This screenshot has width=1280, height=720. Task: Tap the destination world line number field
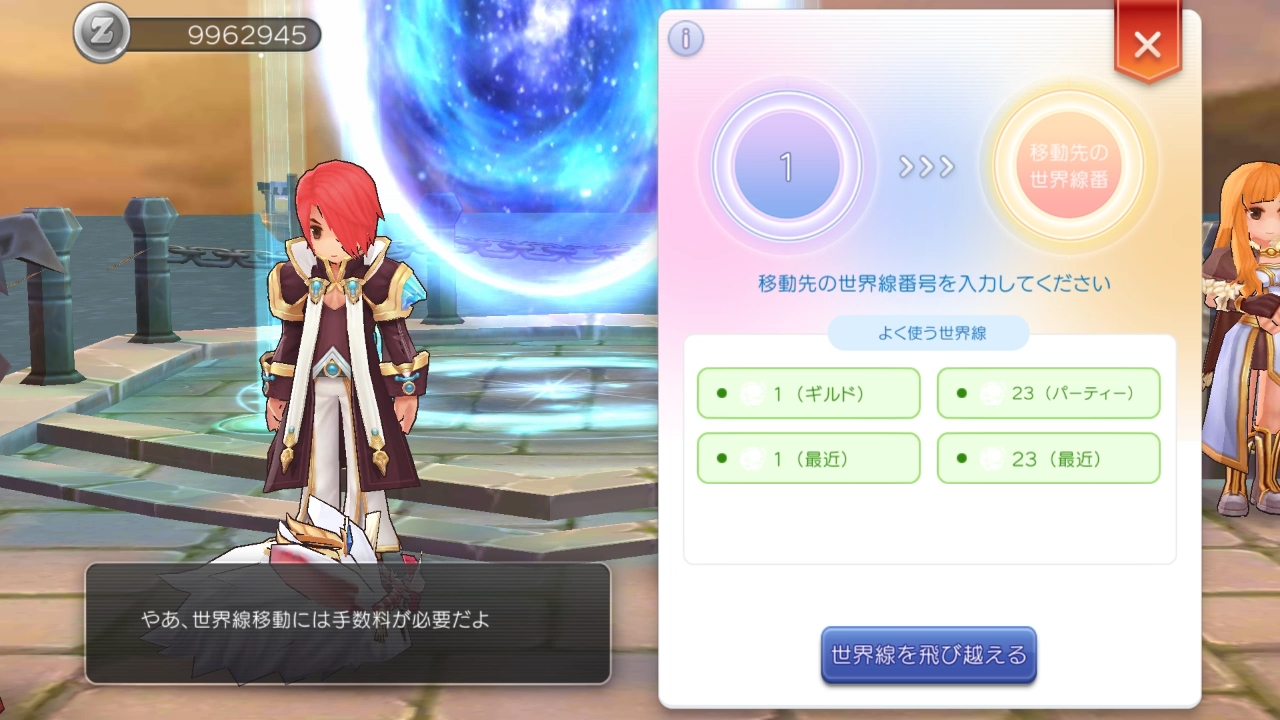[1071, 166]
